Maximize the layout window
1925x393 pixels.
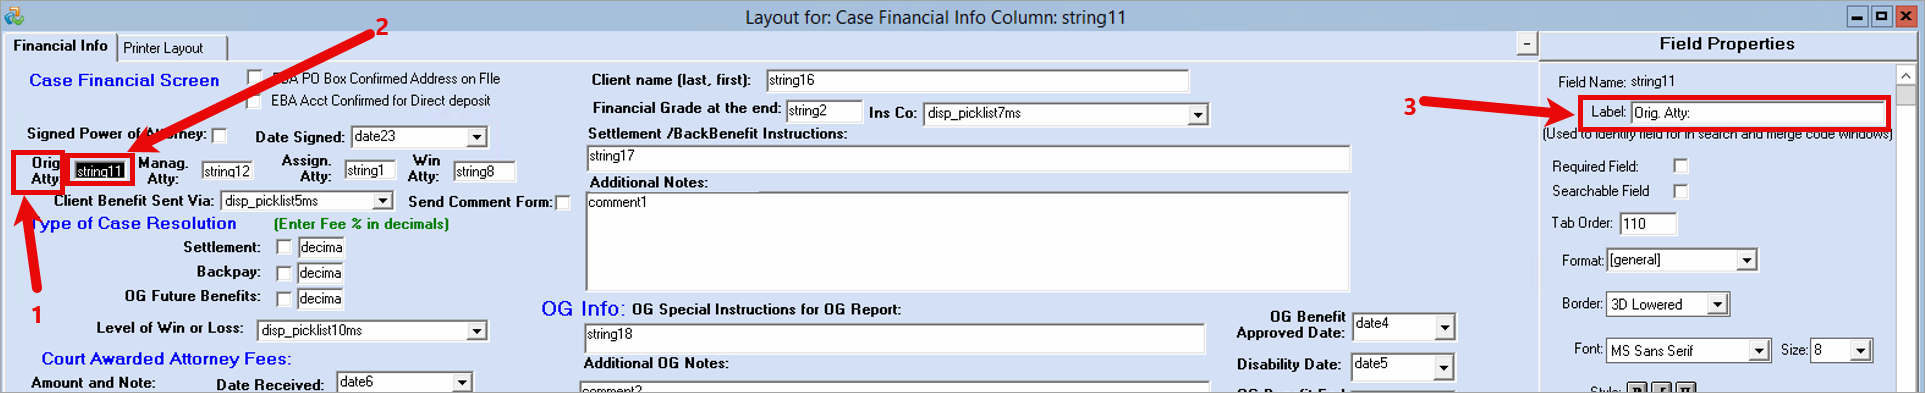(x=1881, y=16)
